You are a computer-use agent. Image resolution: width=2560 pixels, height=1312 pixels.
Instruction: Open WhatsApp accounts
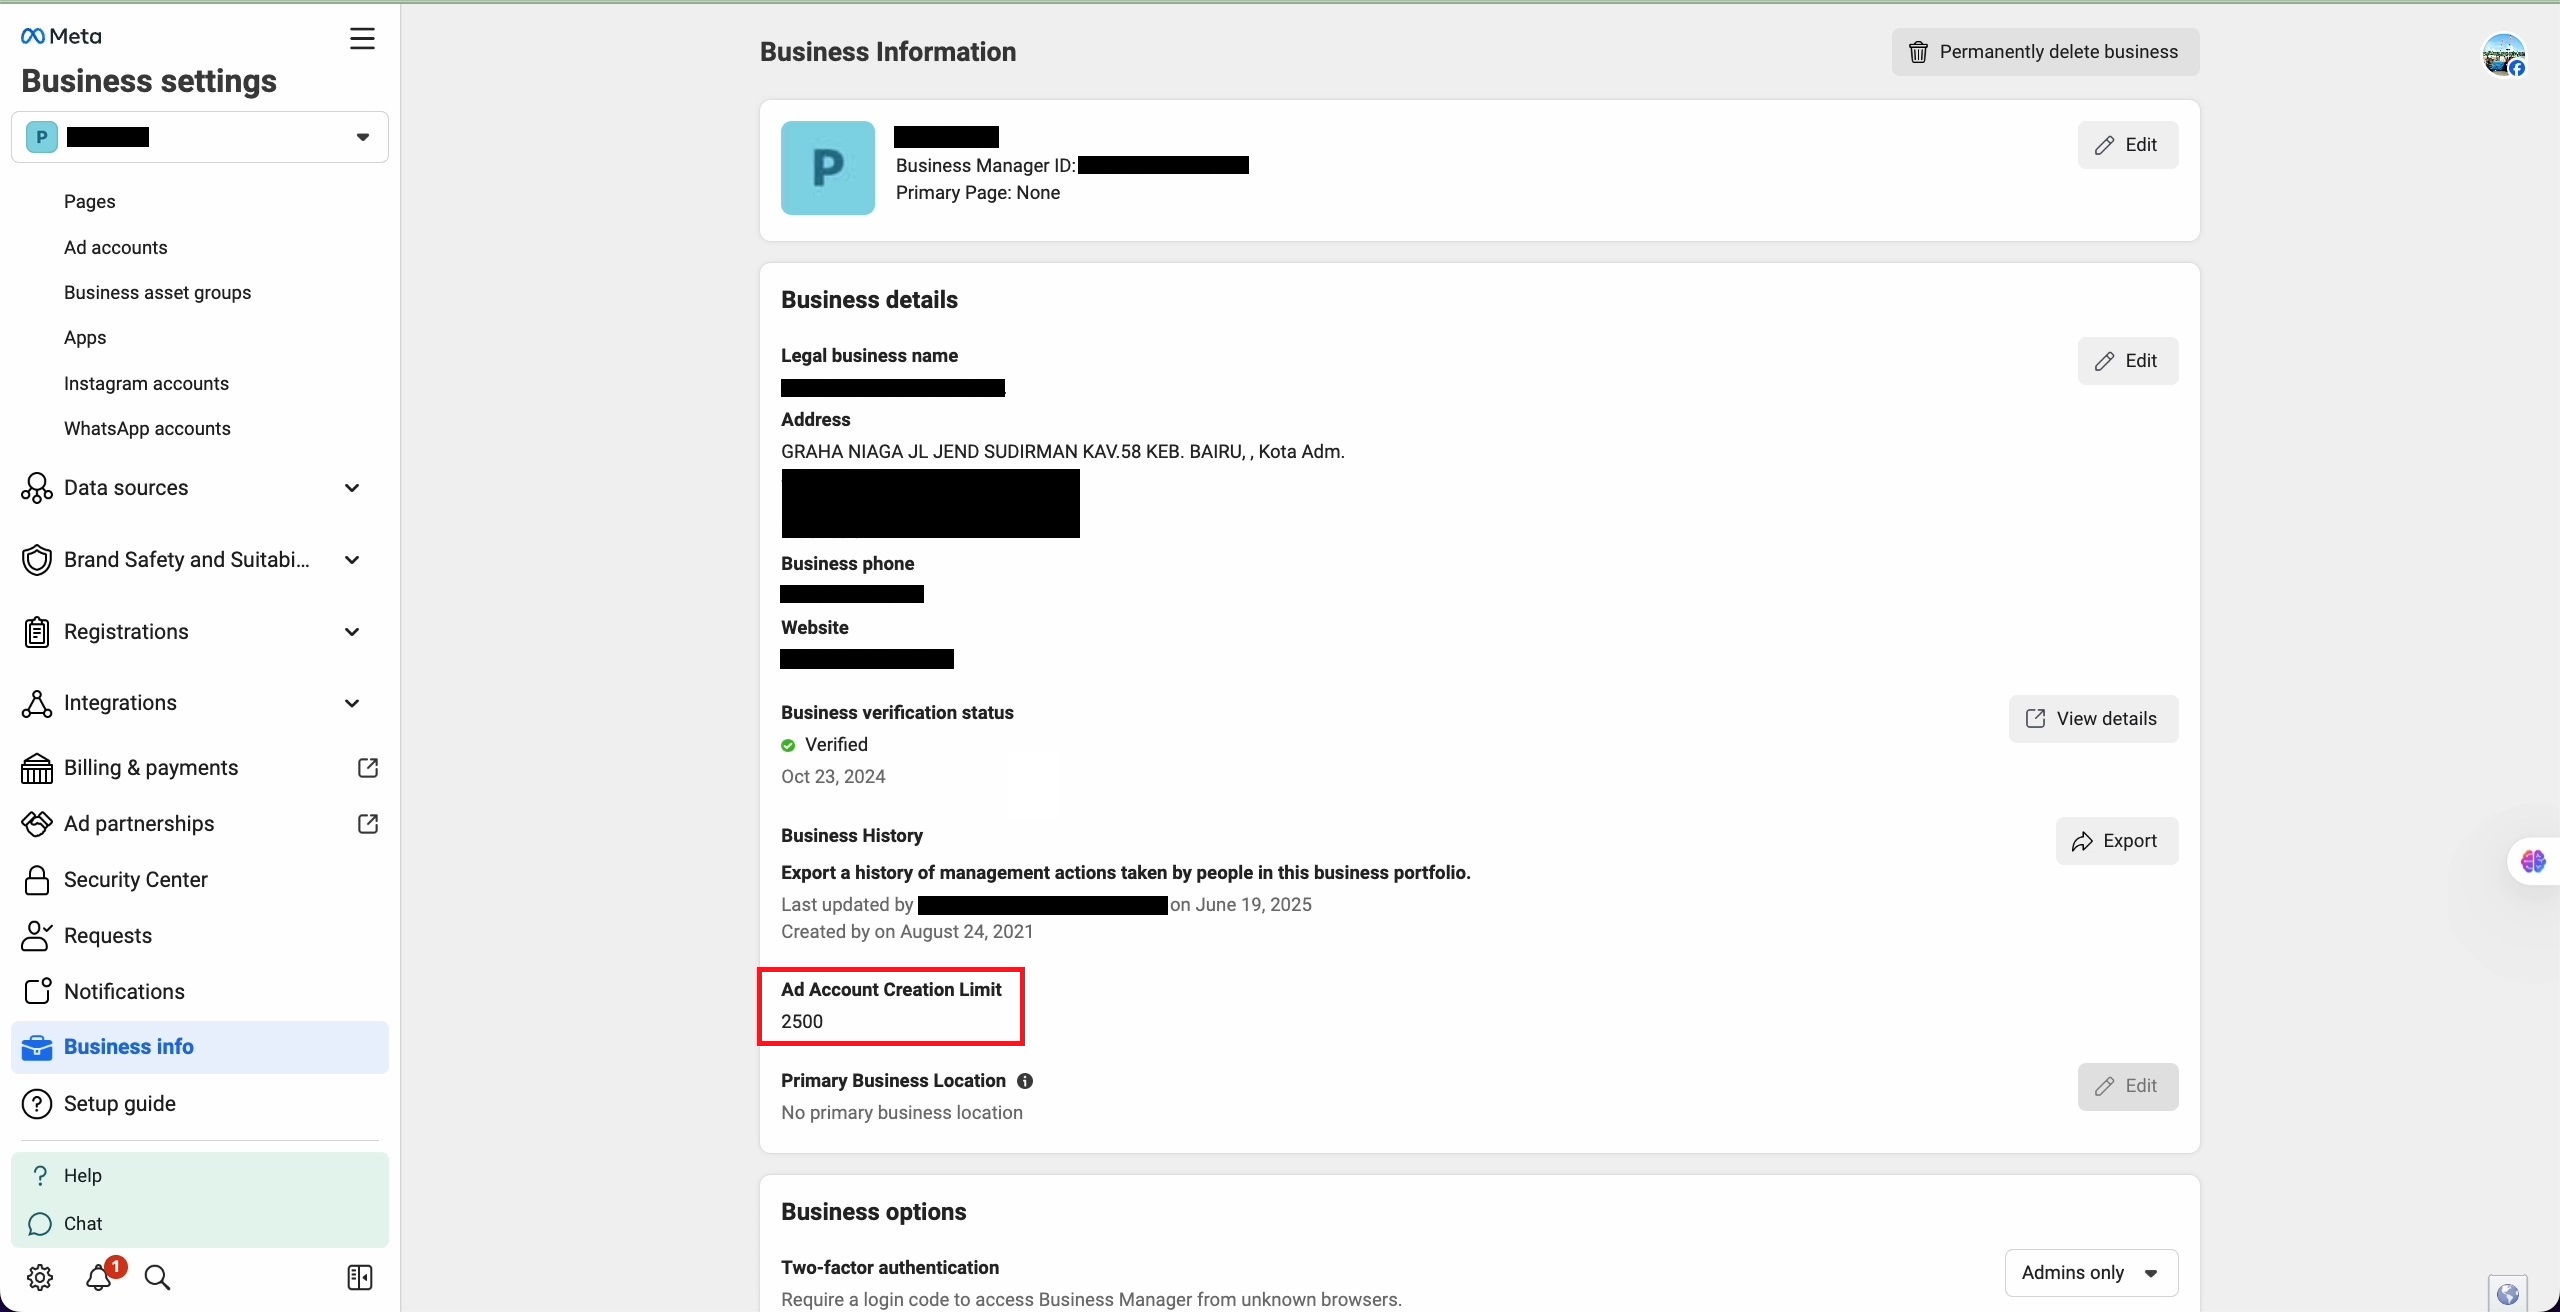pyautogui.click(x=147, y=428)
